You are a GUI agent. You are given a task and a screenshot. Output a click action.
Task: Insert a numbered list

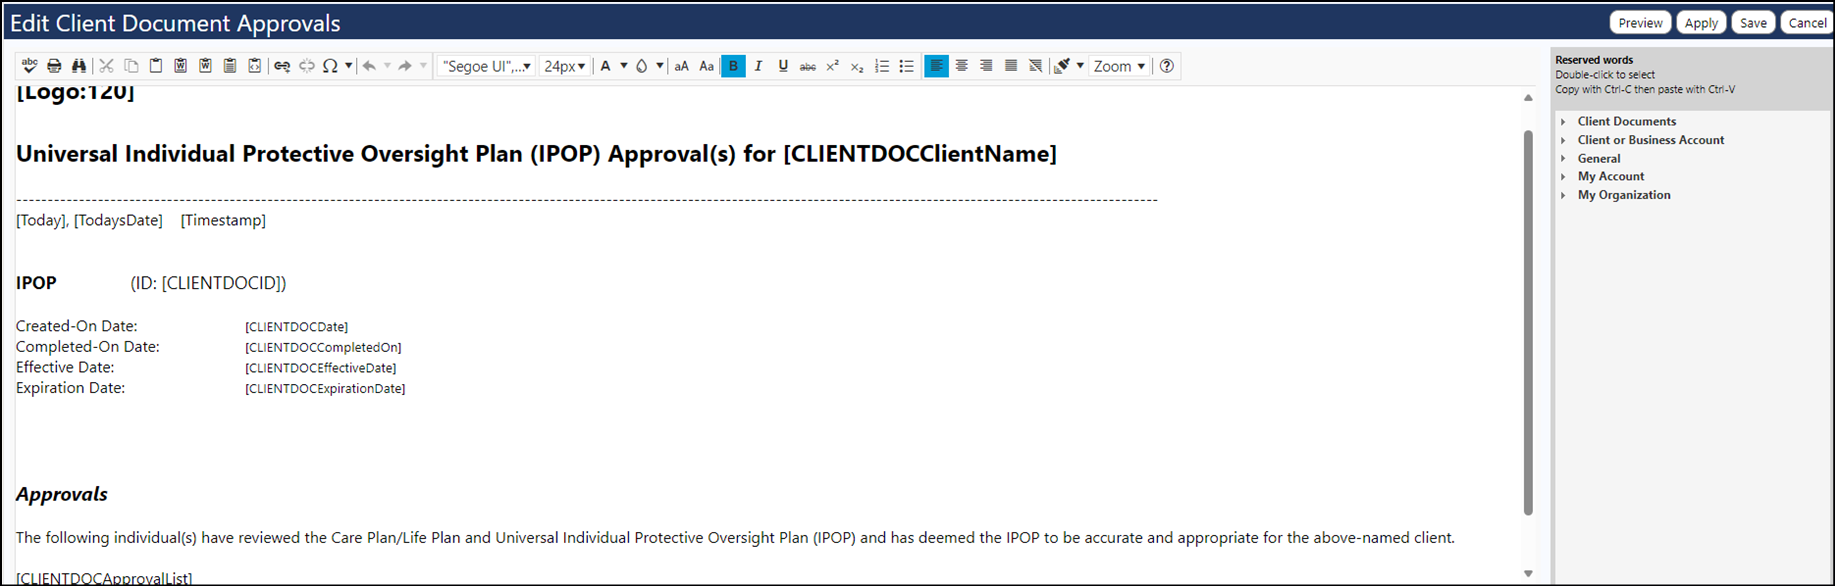point(882,66)
